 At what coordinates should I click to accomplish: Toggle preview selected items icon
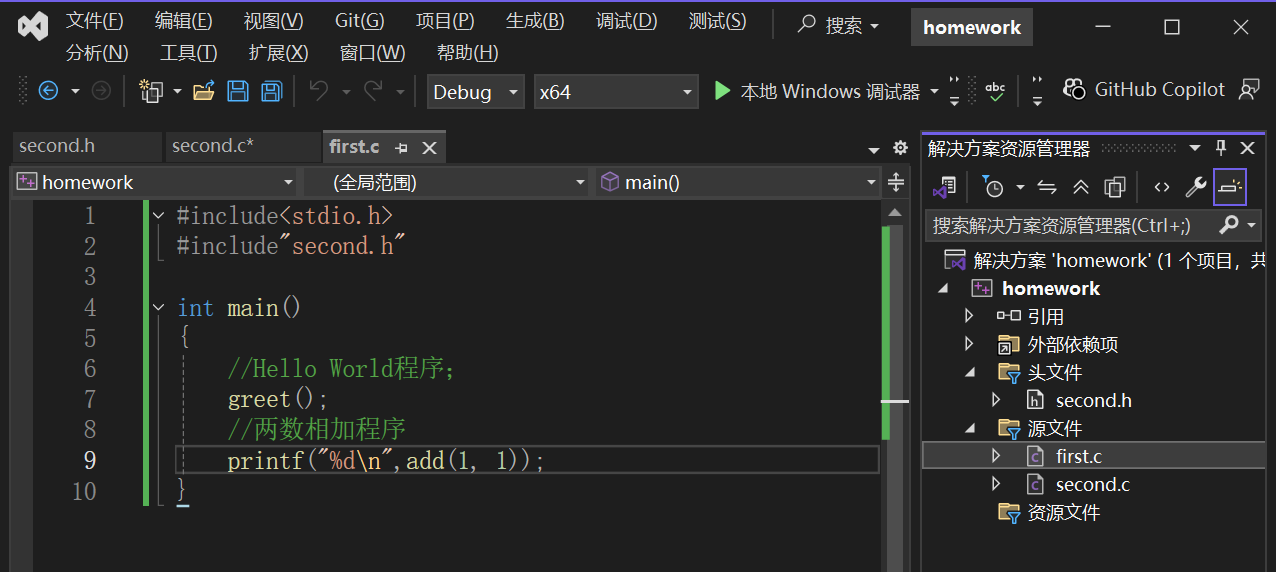1230,187
